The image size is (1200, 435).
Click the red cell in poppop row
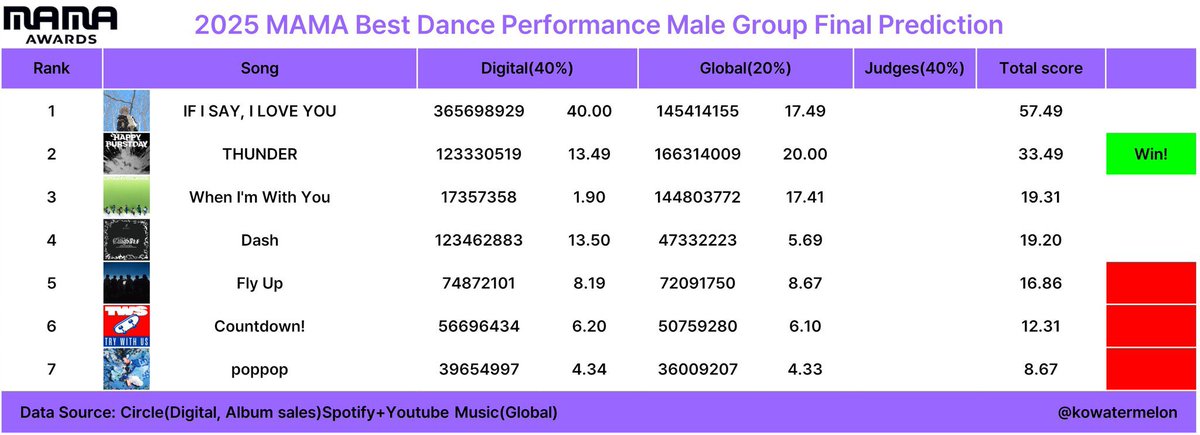(1151, 369)
